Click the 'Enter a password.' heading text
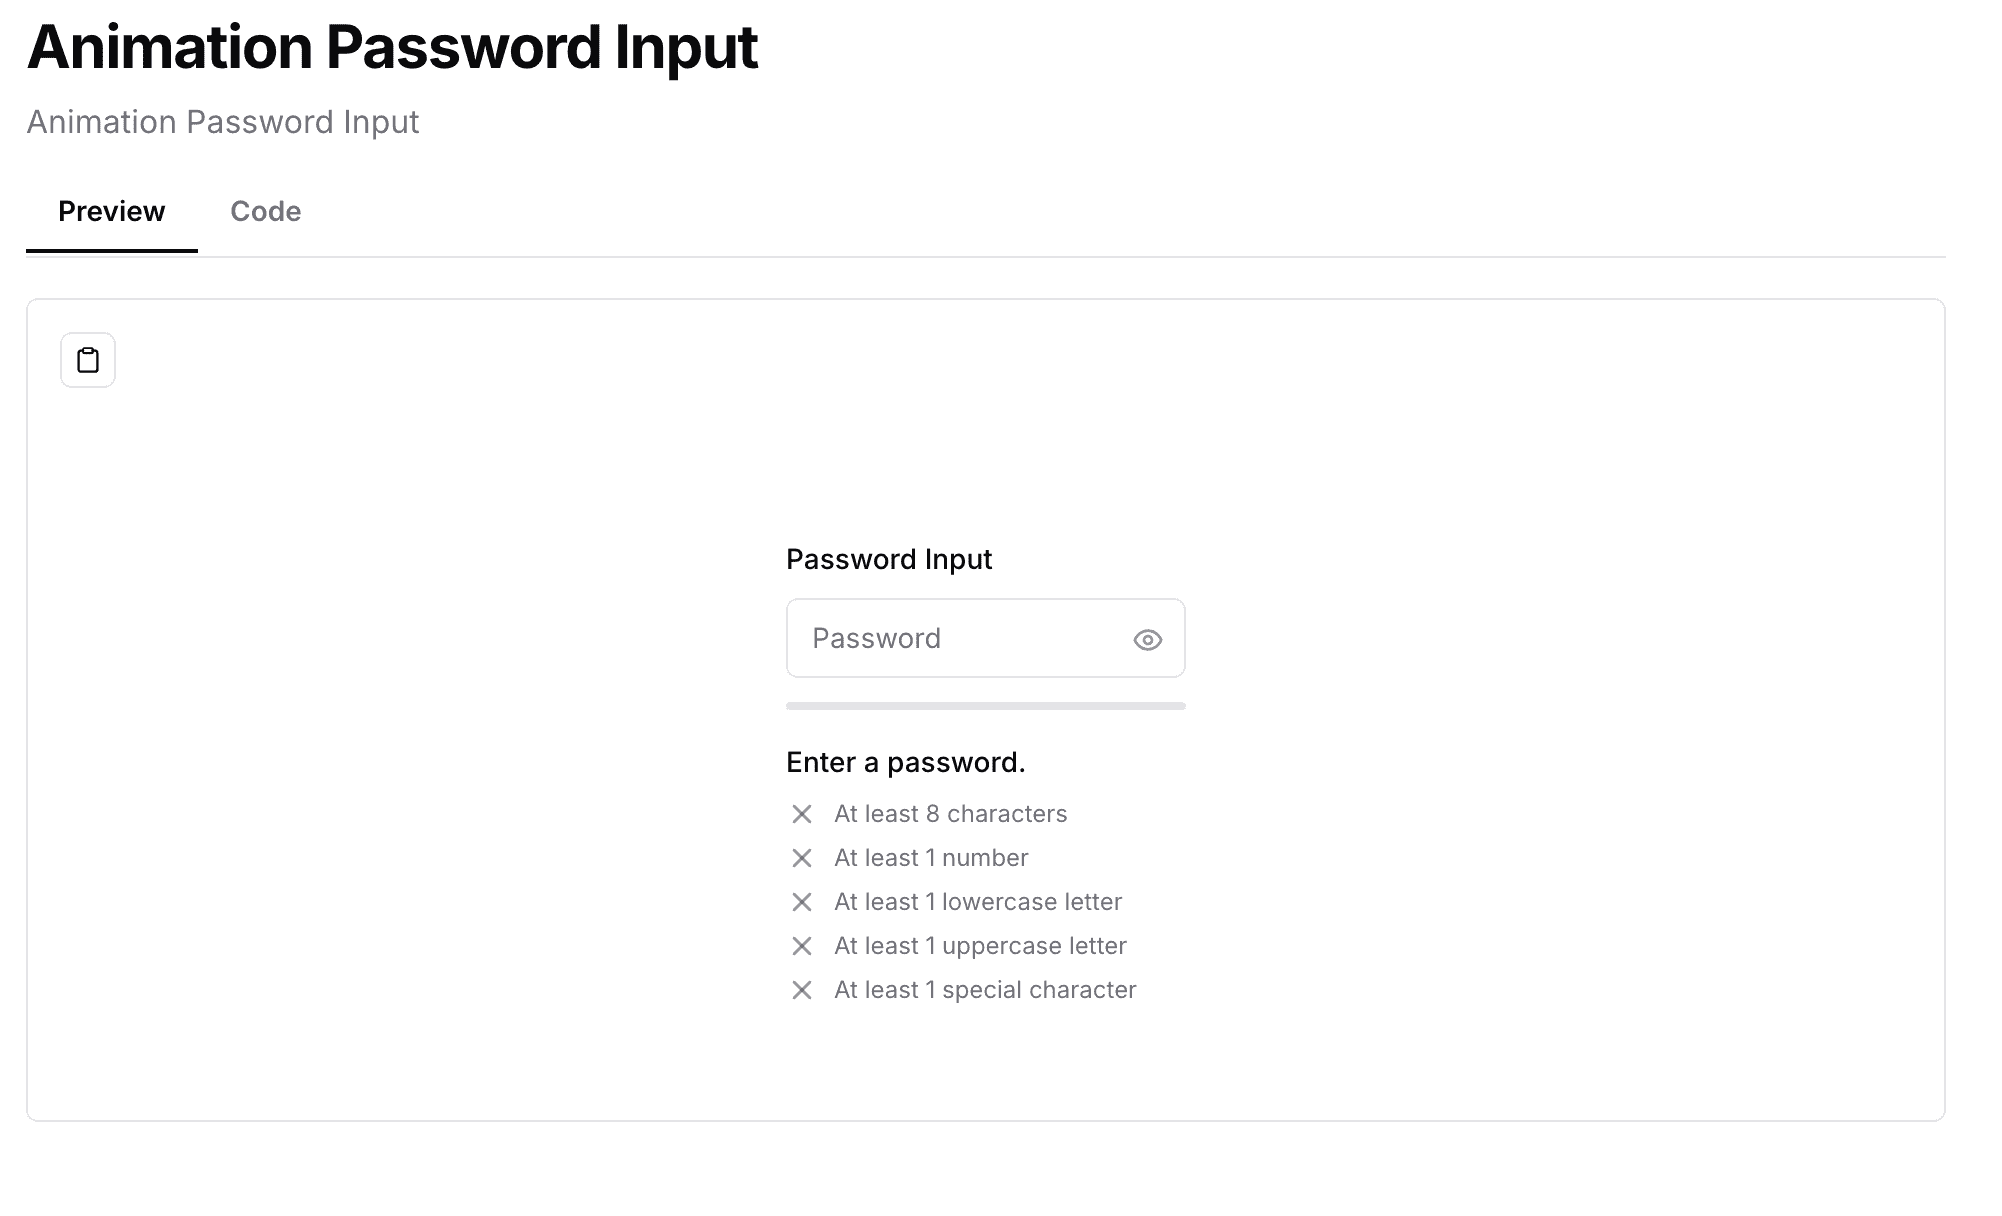 pyautogui.click(x=905, y=761)
